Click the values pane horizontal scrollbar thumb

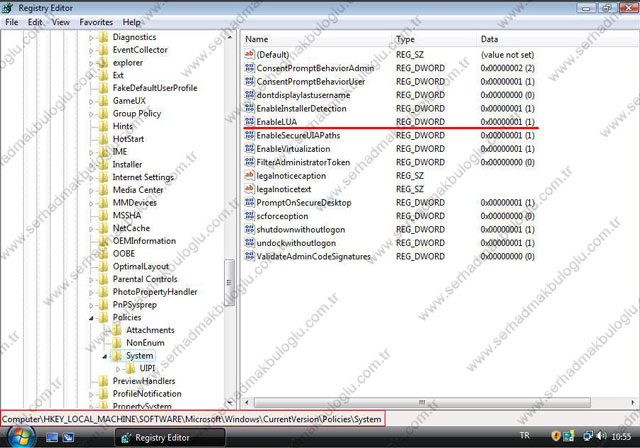coord(422,402)
